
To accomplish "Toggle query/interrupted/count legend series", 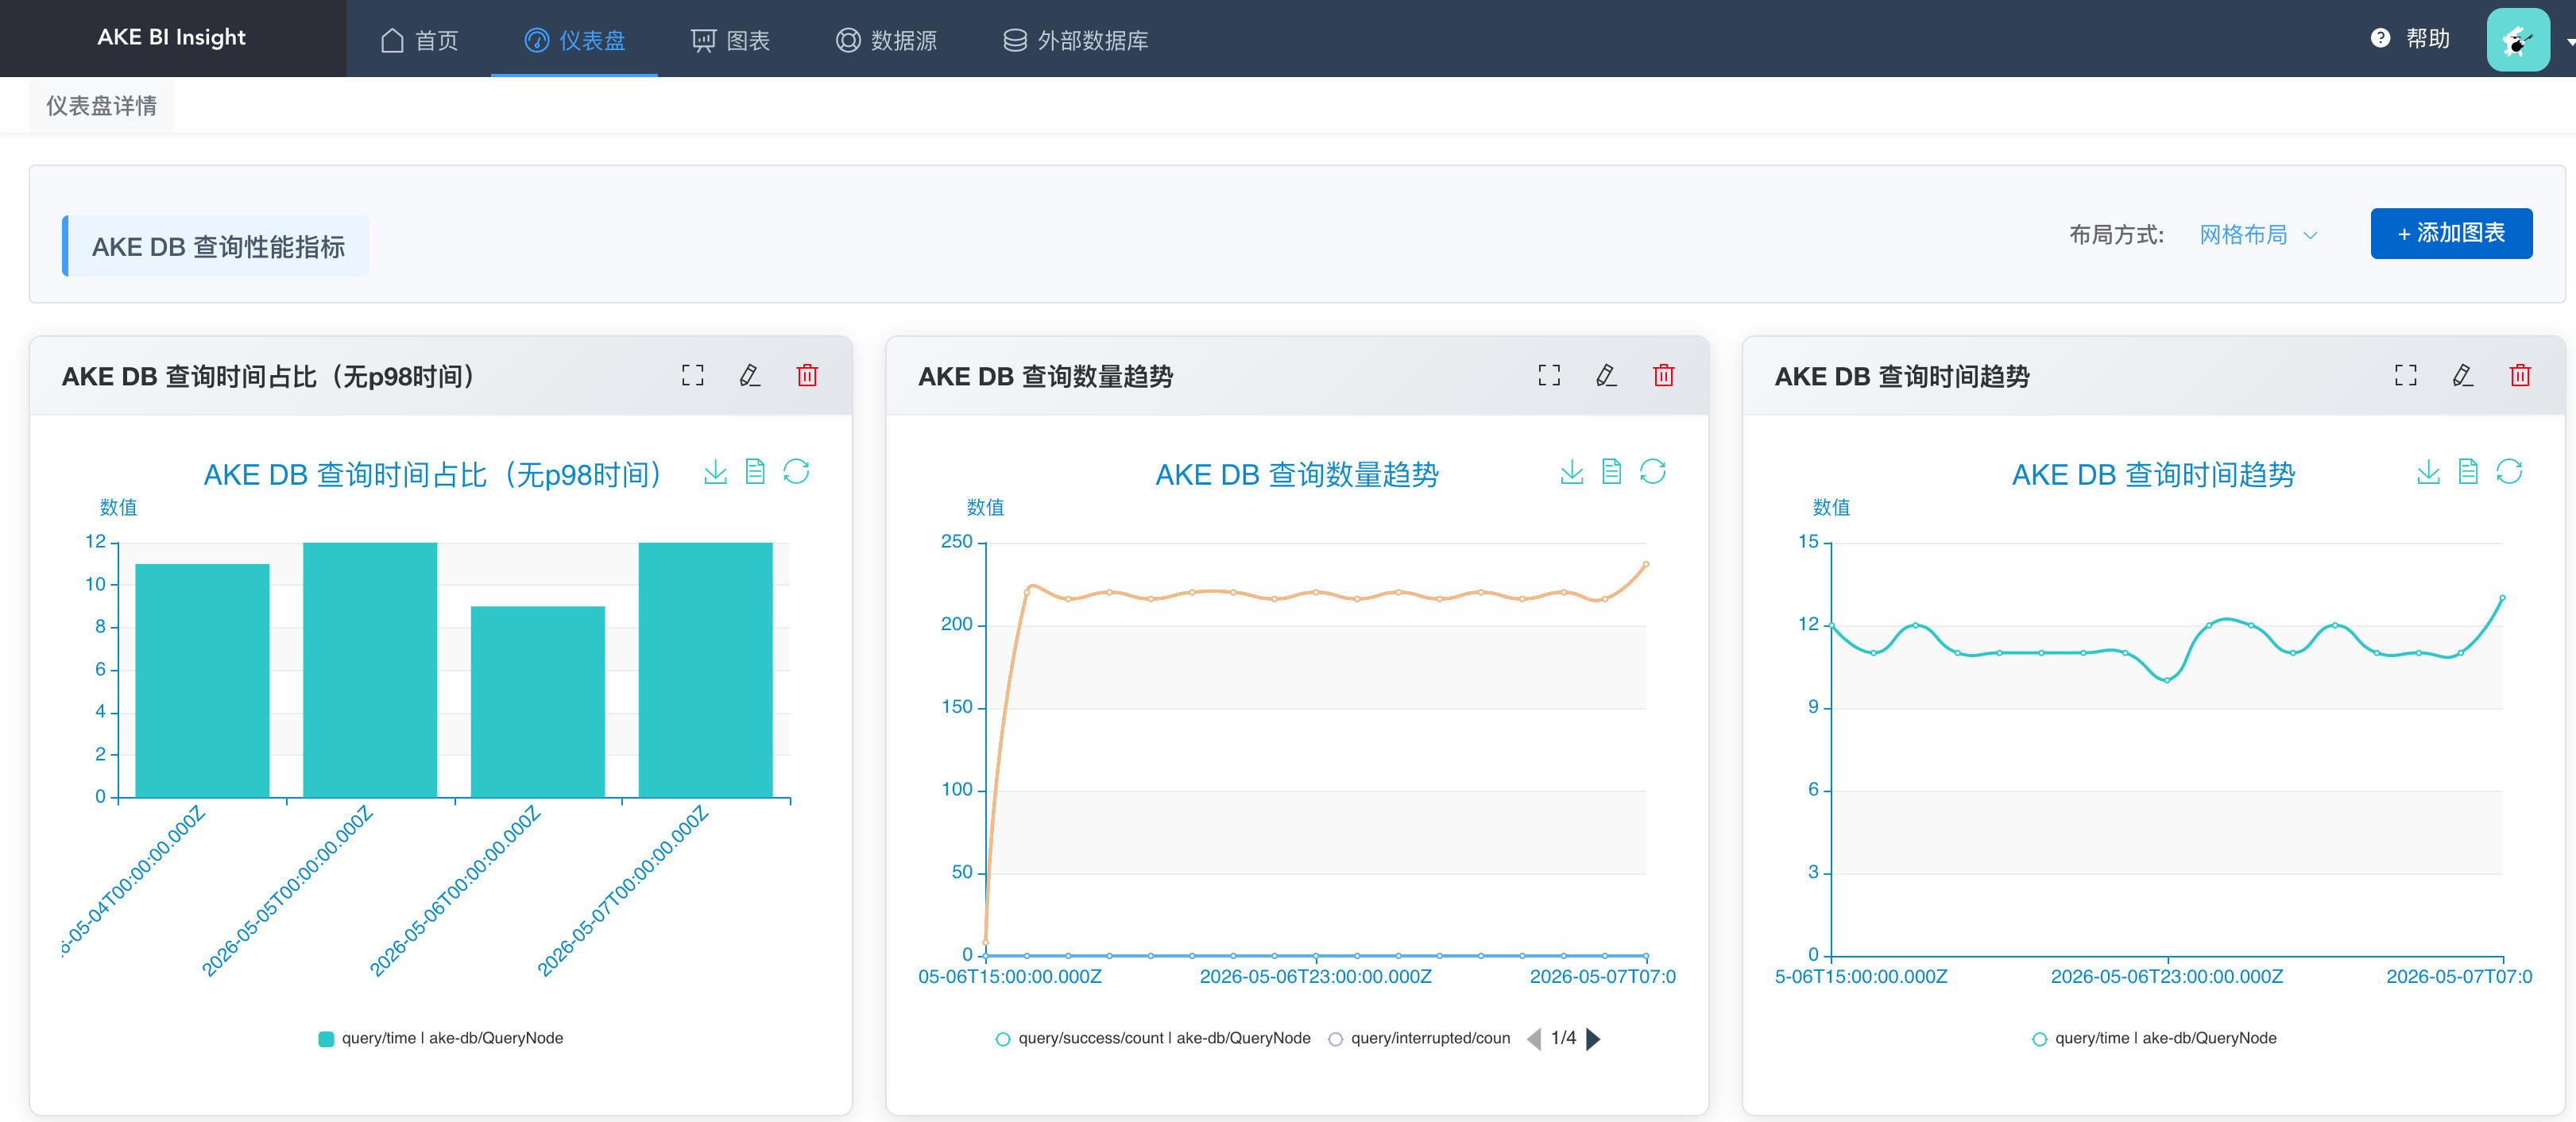I will coord(1419,1038).
